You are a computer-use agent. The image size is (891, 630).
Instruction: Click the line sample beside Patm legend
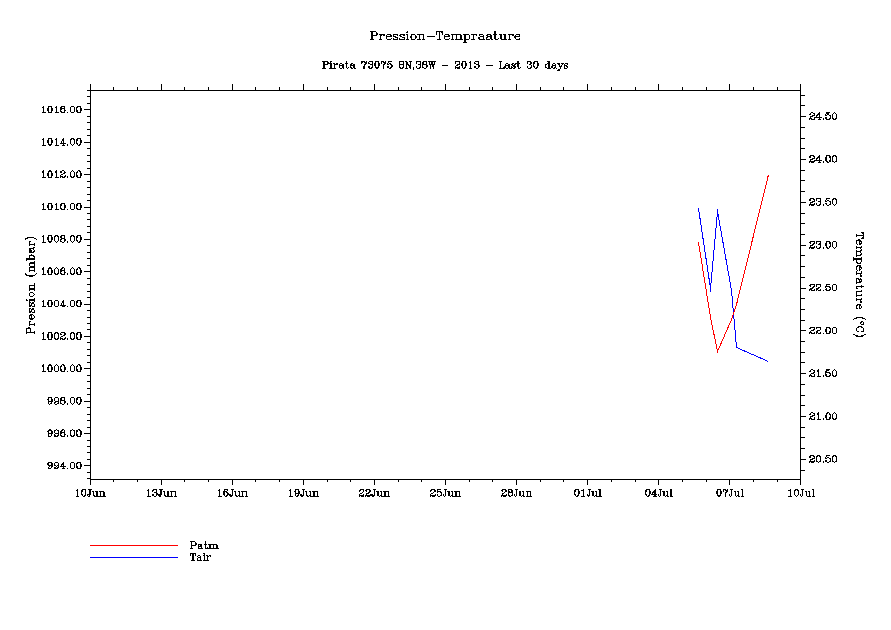click(x=133, y=546)
